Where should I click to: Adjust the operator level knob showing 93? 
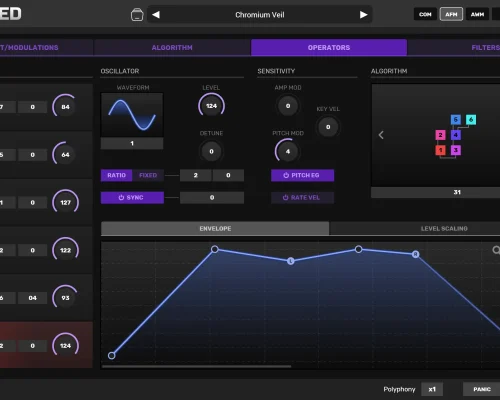65,298
